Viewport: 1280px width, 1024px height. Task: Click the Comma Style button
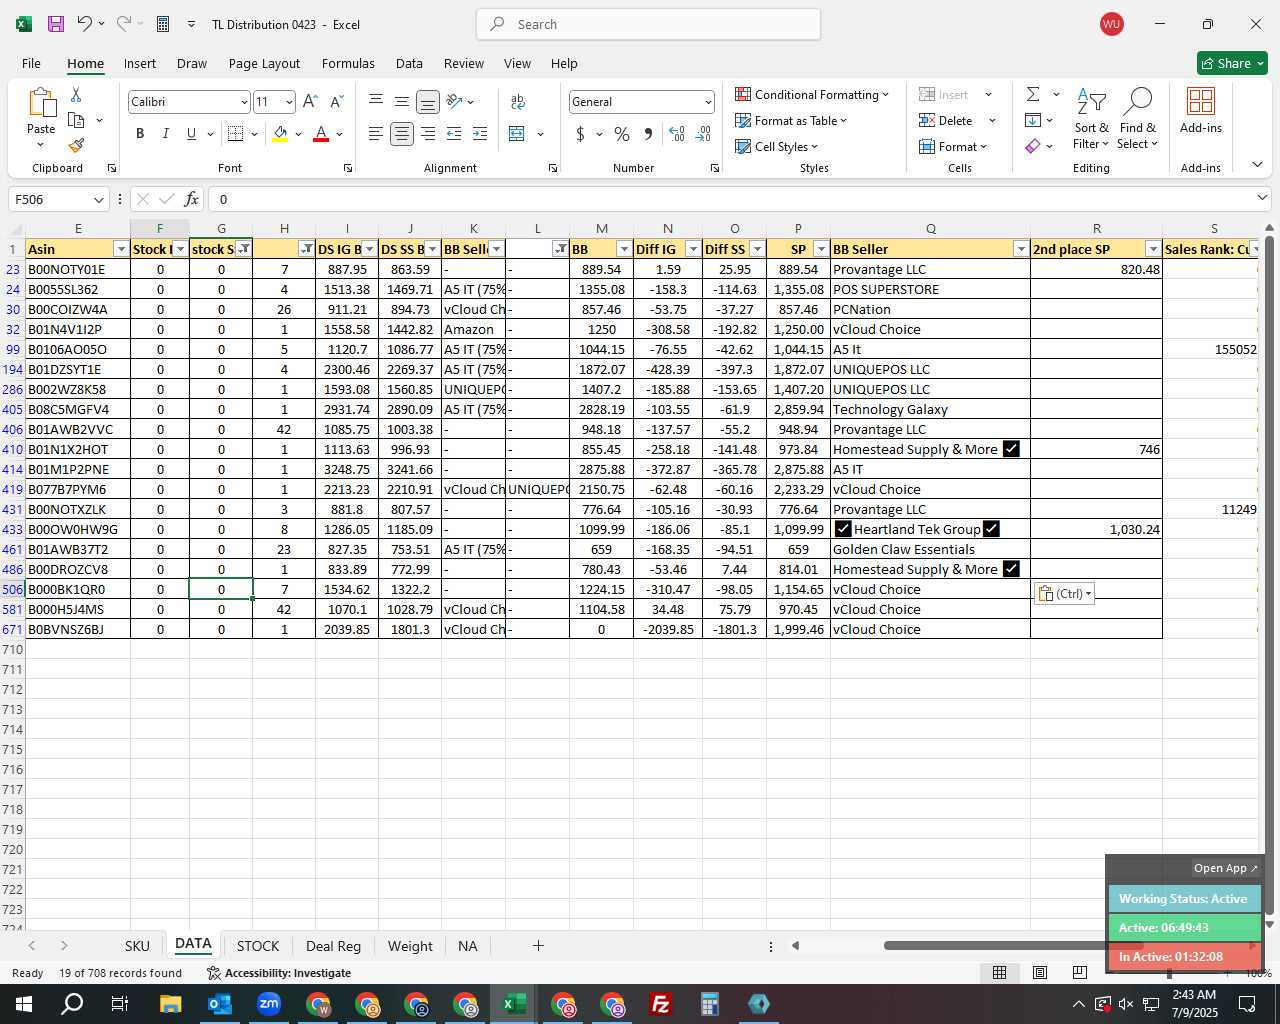pyautogui.click(x=648, y=134)
